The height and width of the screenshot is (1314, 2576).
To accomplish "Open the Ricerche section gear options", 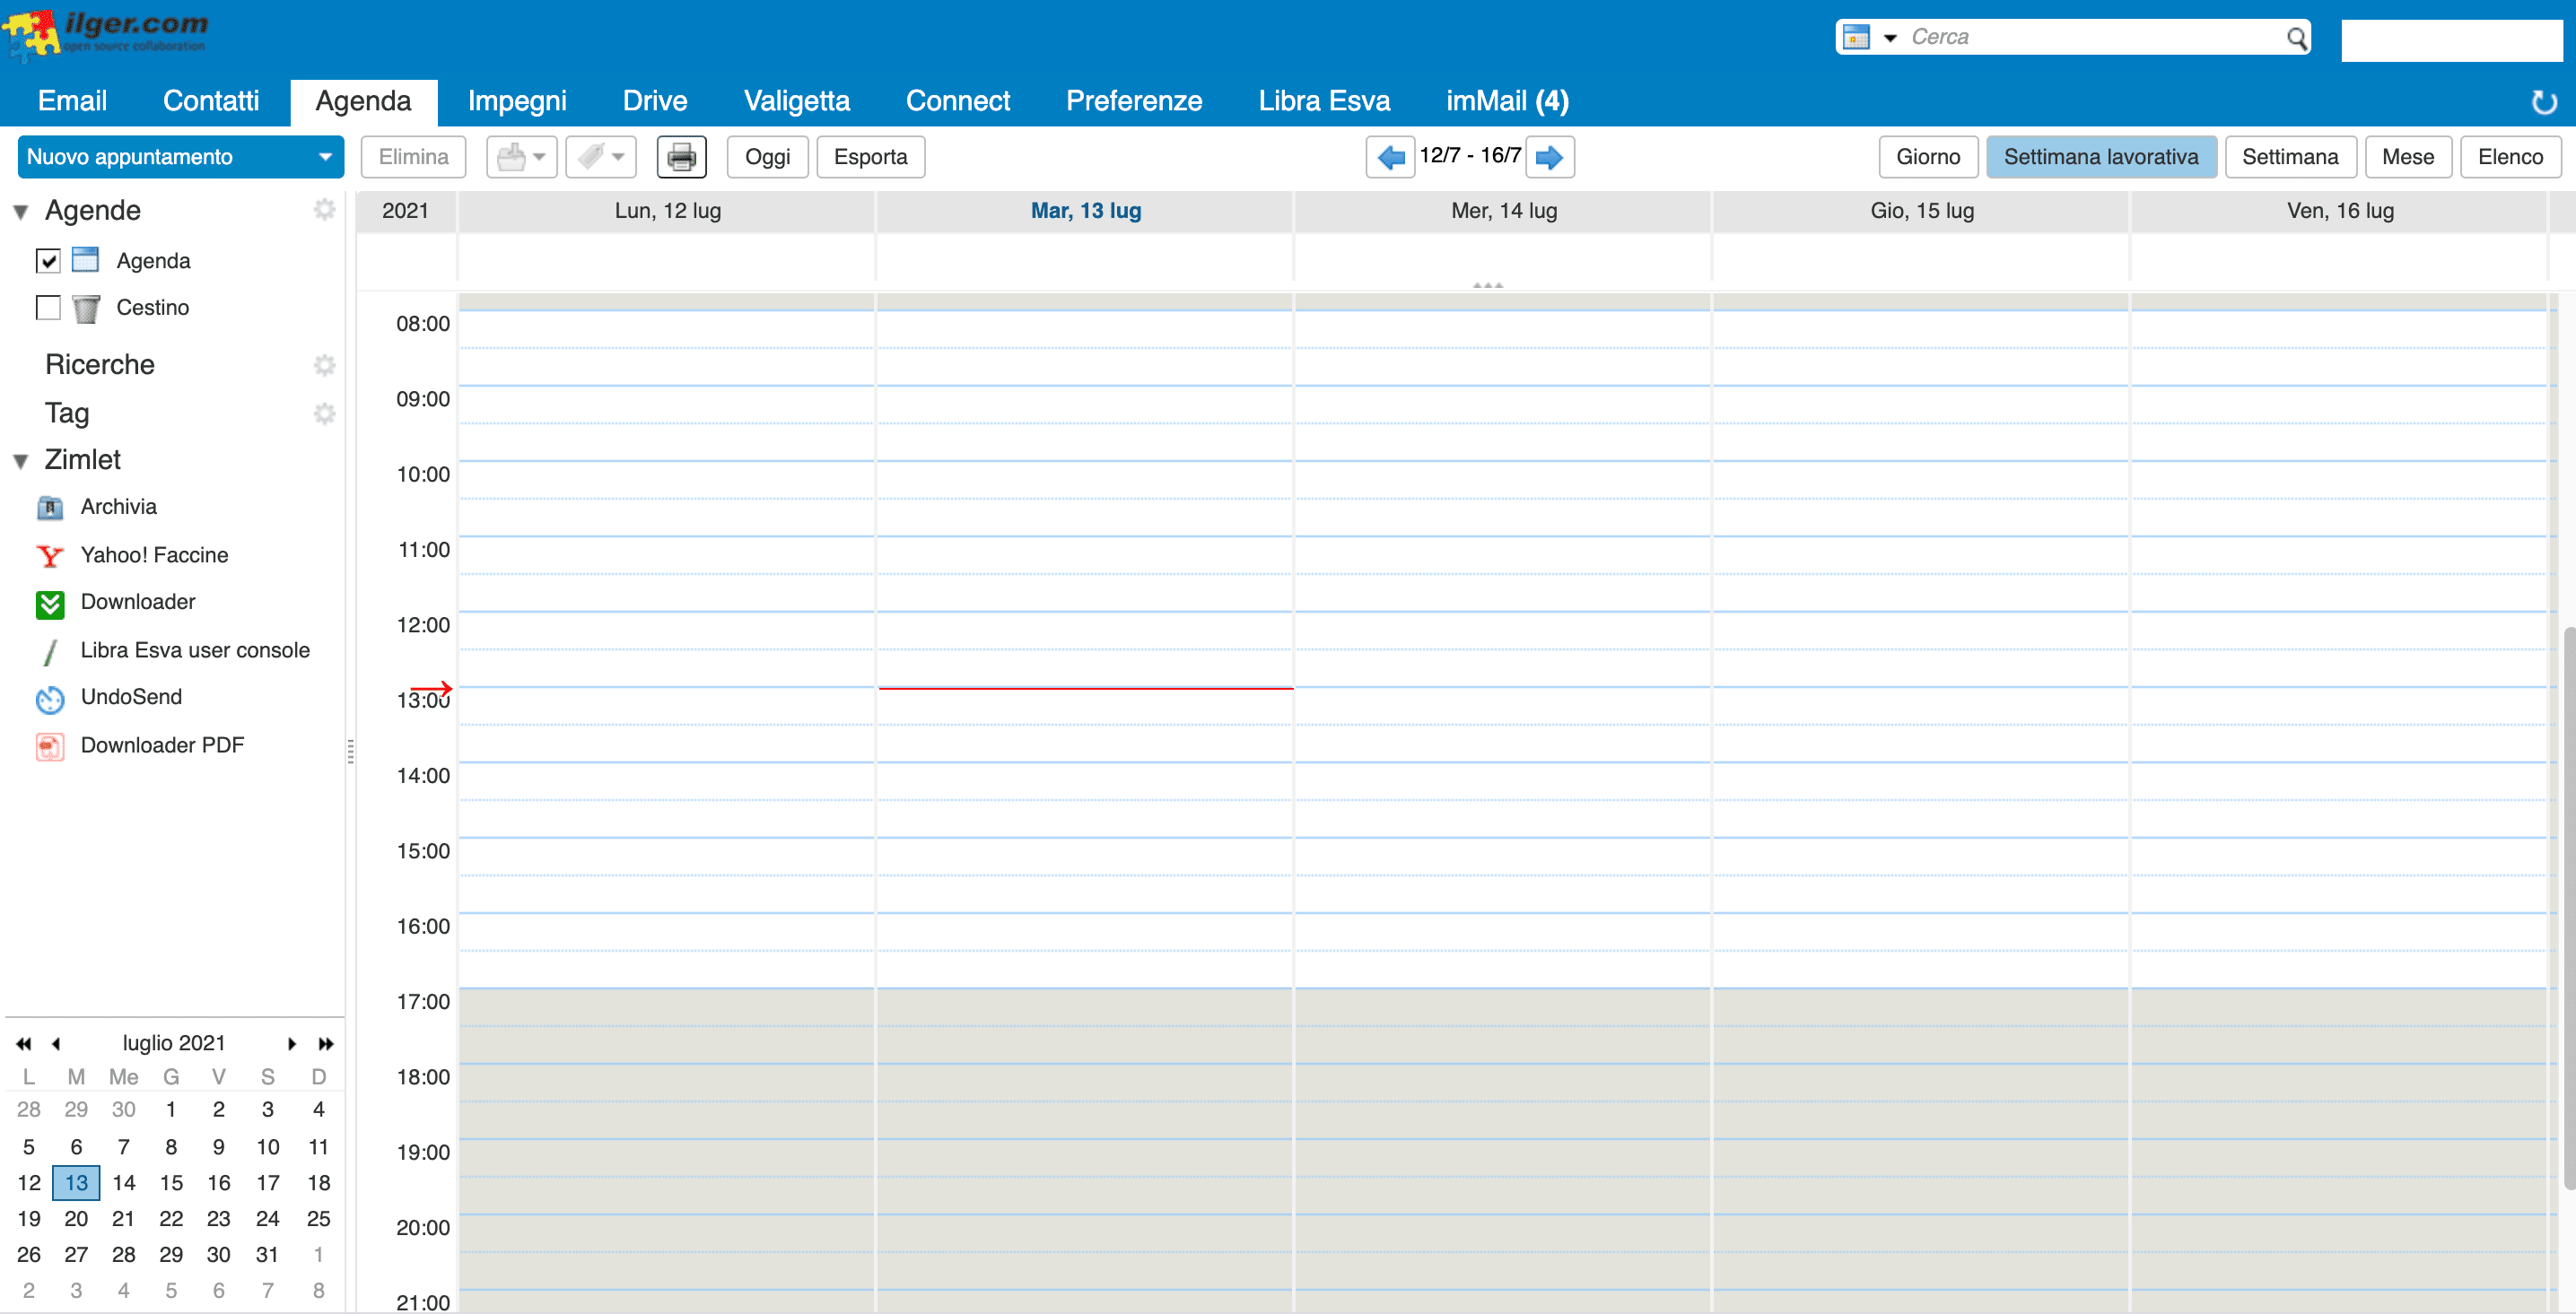I will click(324, 365).
